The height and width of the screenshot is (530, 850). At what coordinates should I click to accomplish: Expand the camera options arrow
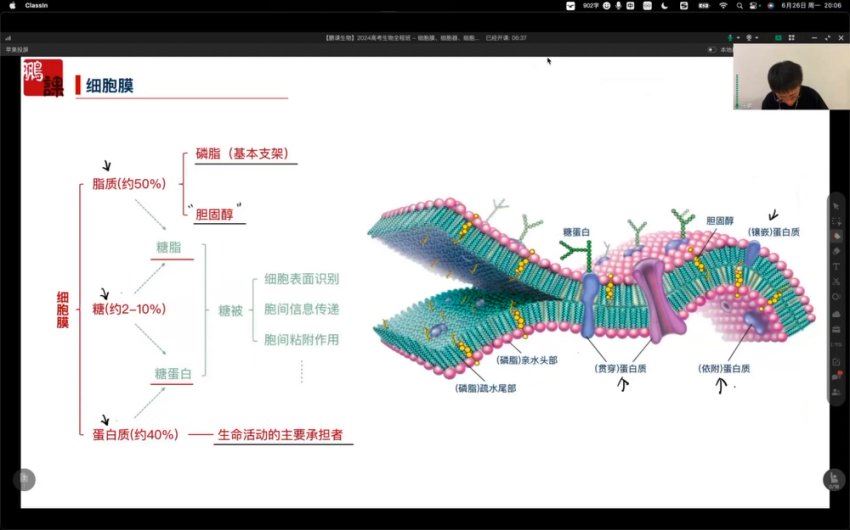coord(757,38)
